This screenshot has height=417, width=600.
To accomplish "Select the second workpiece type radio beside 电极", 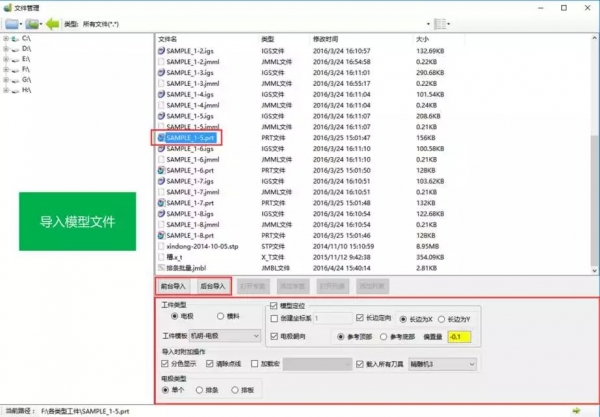I will click(x=220, y=316).
